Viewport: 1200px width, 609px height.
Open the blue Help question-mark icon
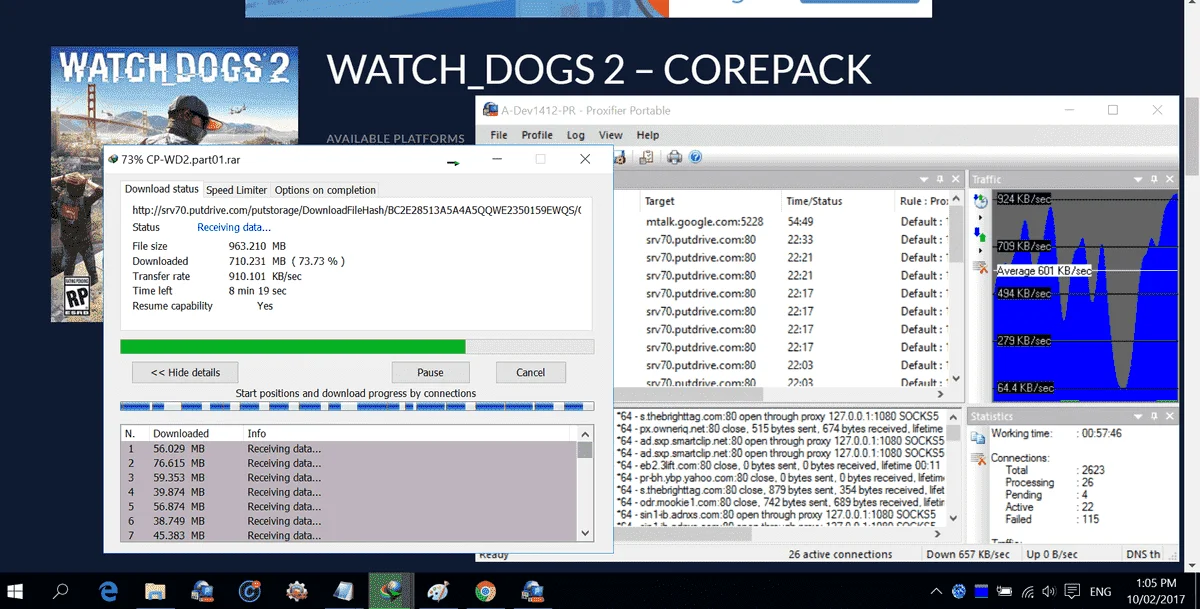[x=696, y=157]
